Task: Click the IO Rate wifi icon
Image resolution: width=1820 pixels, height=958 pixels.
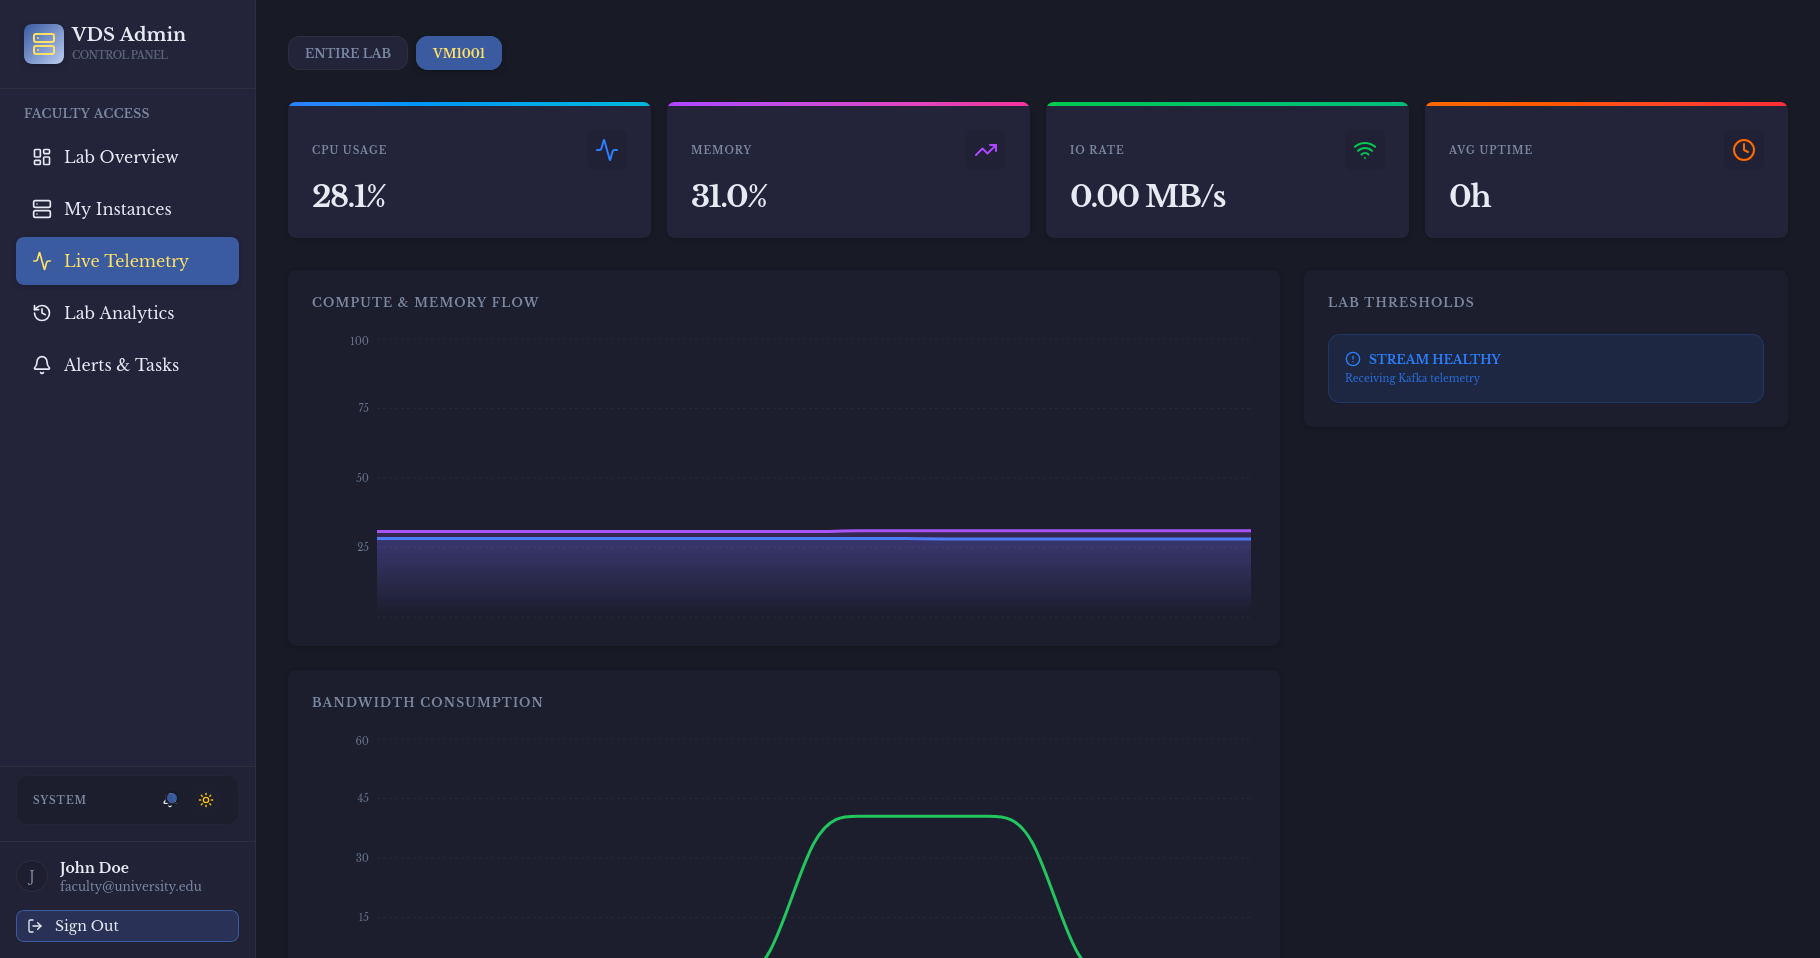Action: (1365, 150)
